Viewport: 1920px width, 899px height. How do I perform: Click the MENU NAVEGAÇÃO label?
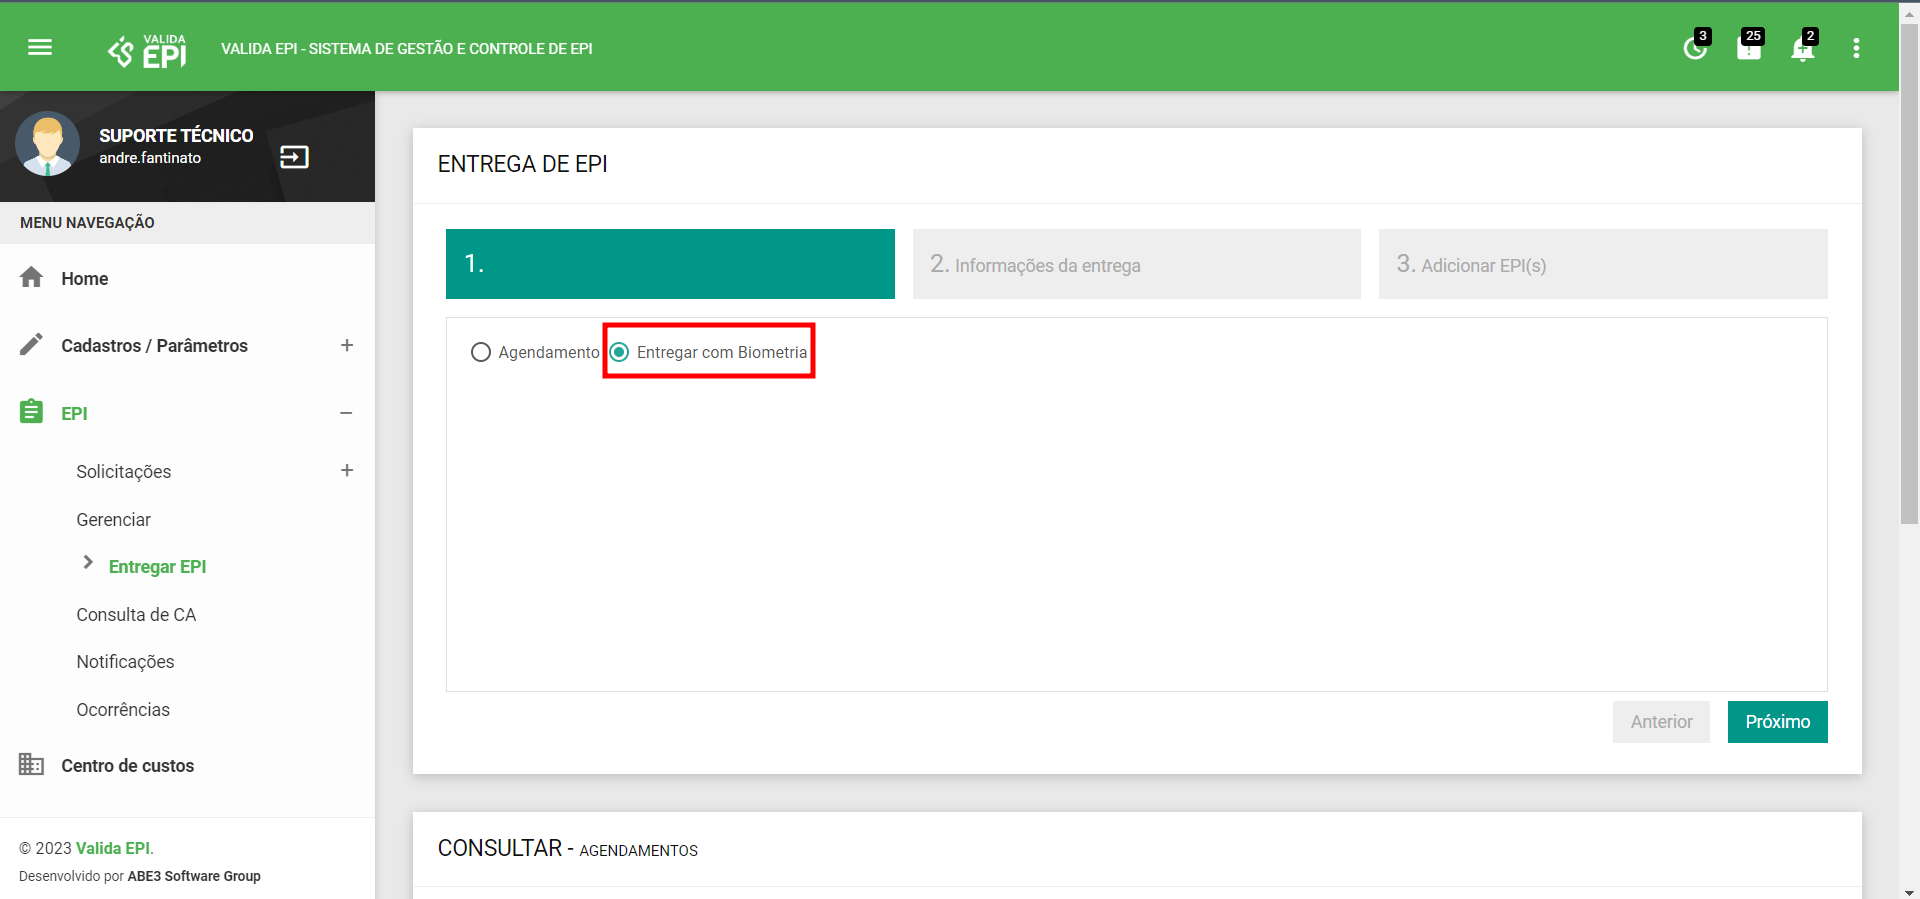[87, 223]
